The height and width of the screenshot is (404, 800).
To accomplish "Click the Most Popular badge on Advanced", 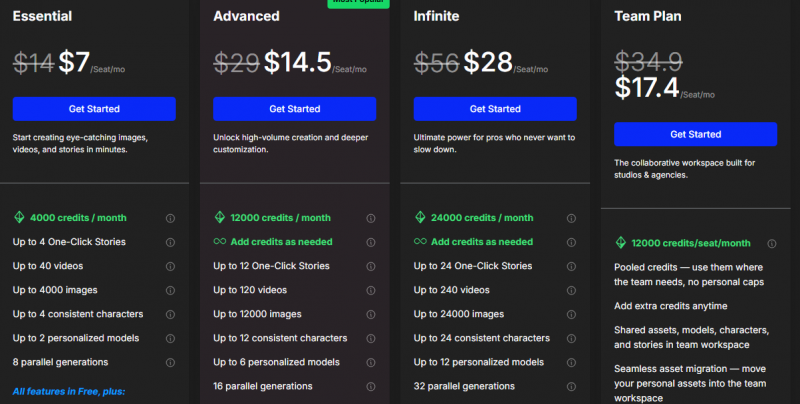I will (359, 4).
